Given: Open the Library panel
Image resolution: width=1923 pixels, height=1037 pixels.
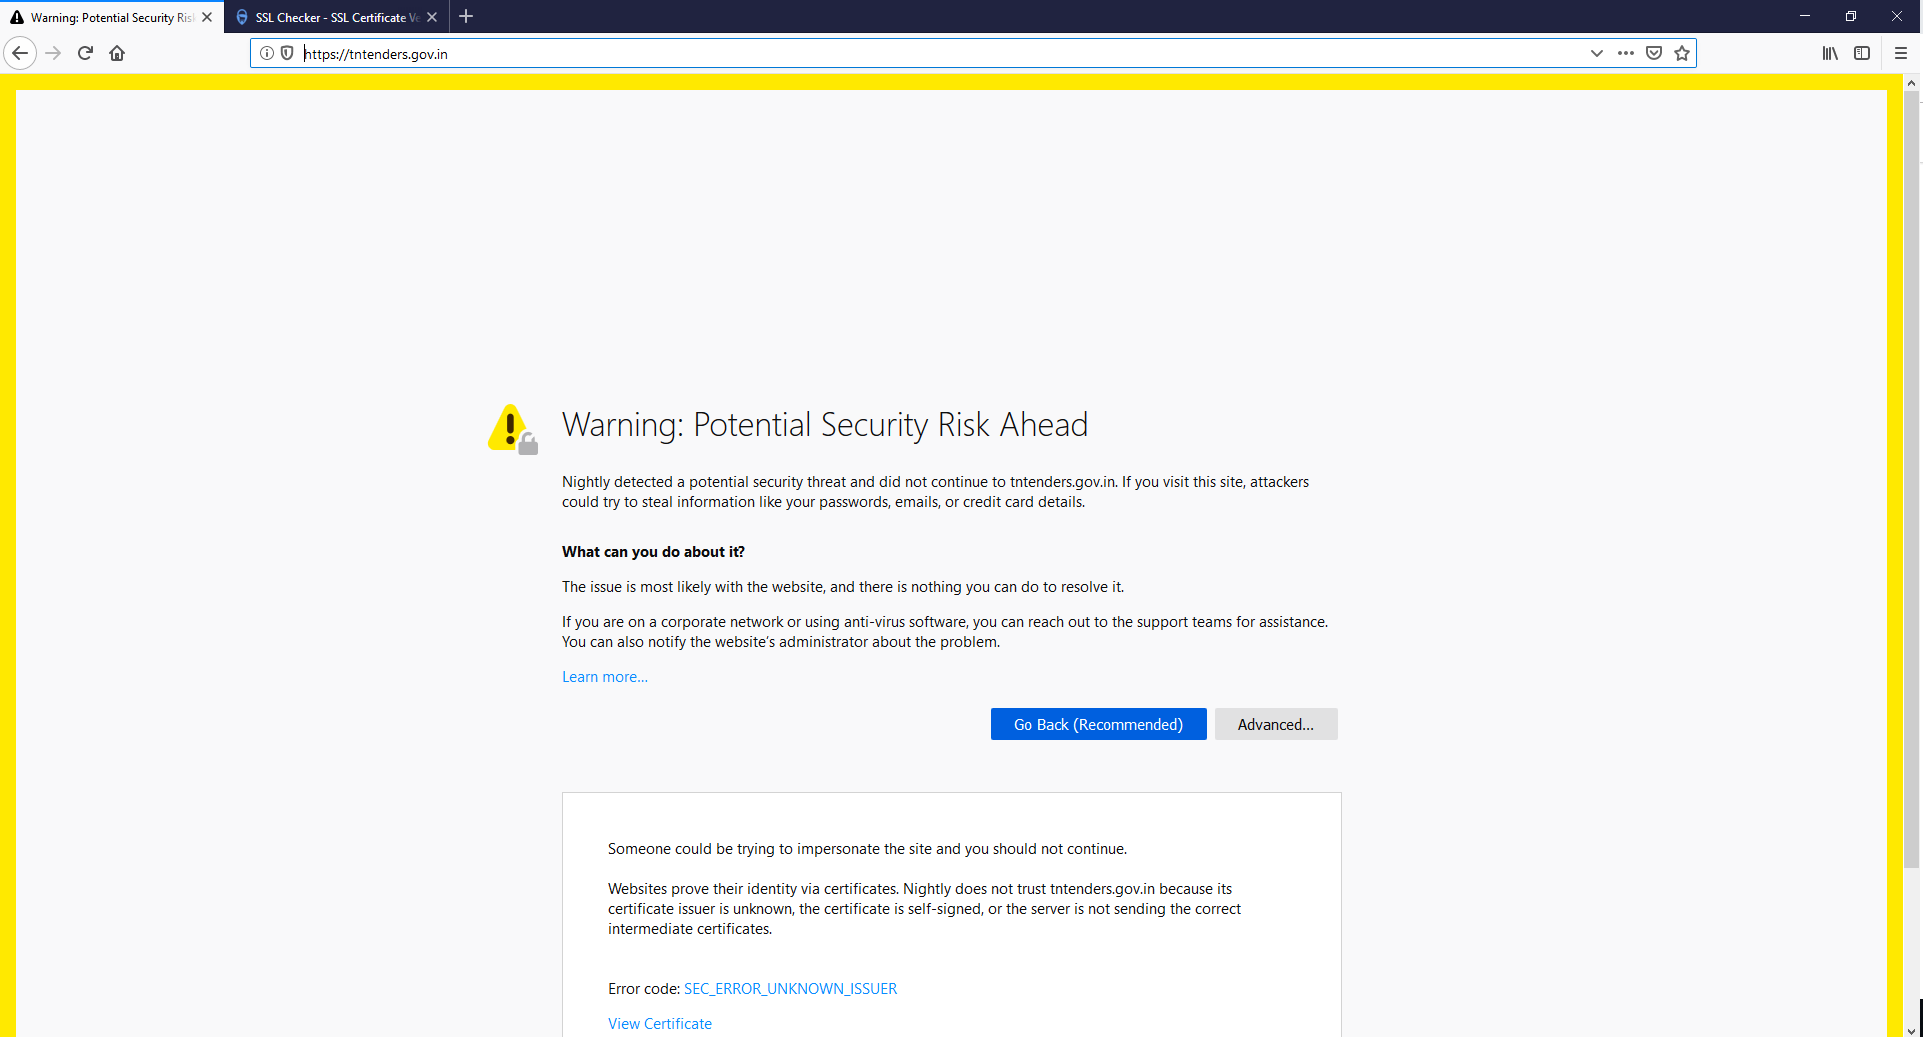Looking at the screenshot, I should coord(1830,53).
